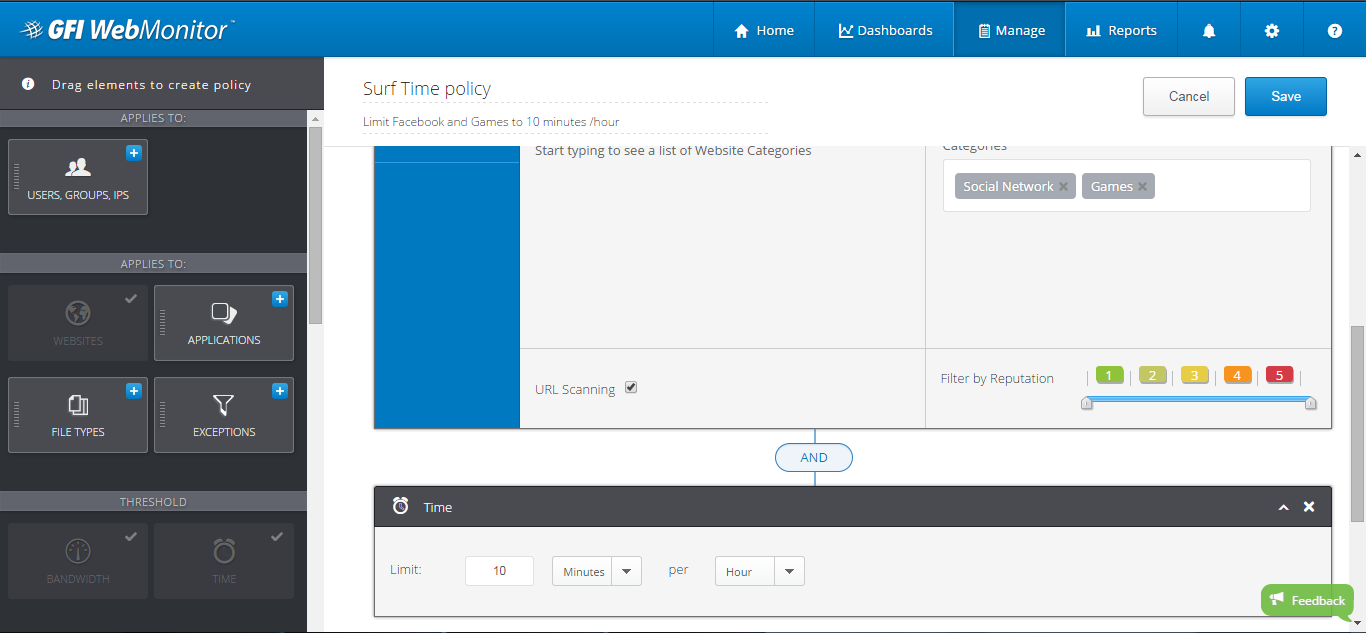Collapse the Time panel with chevron
This screenshot has height=633, width=1366.
pyautogui.click(x=1283, y=508)
